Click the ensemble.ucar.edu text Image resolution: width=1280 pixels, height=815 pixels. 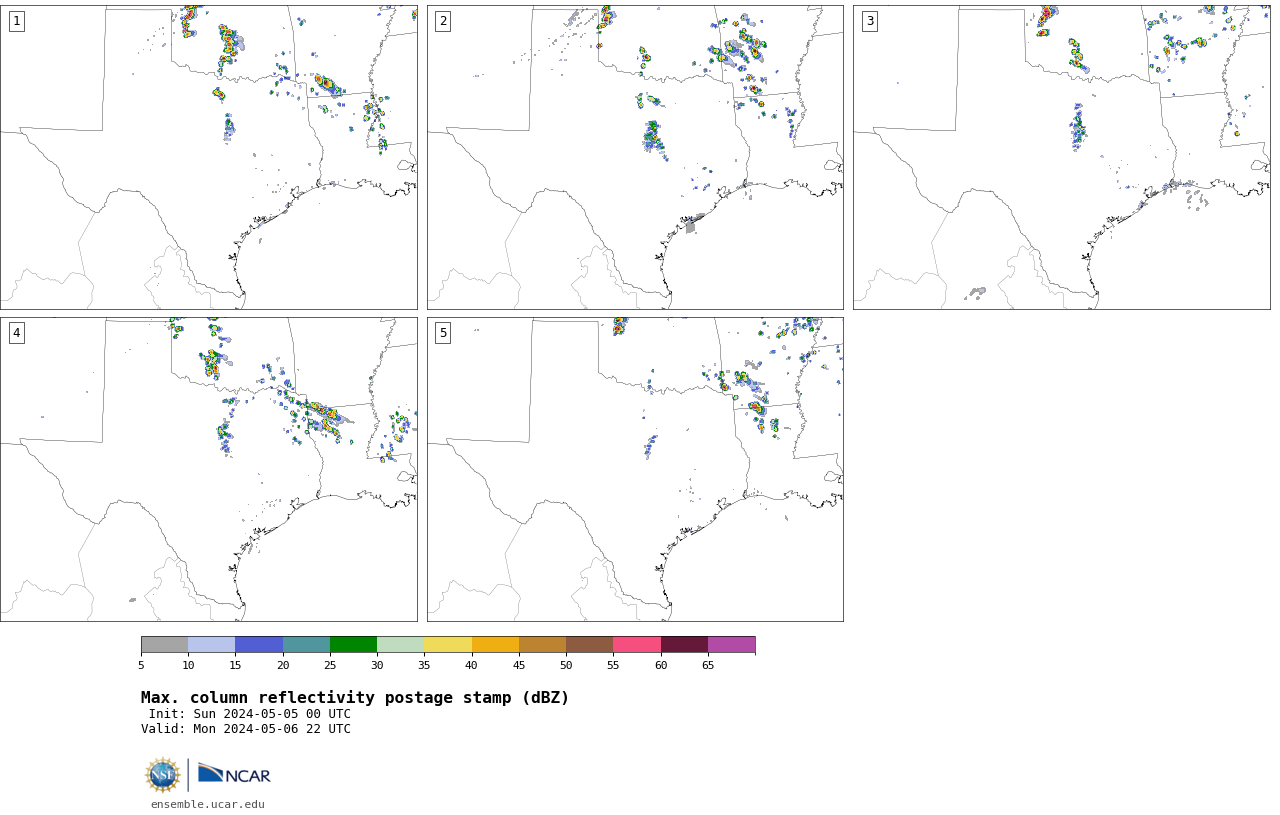tap(208, 804)
